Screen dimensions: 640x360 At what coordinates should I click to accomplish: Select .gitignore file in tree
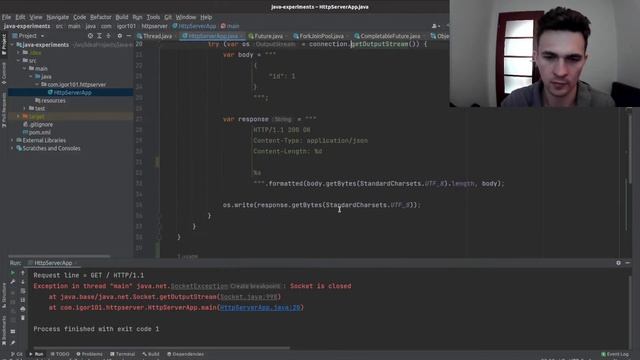coord(38,124)
